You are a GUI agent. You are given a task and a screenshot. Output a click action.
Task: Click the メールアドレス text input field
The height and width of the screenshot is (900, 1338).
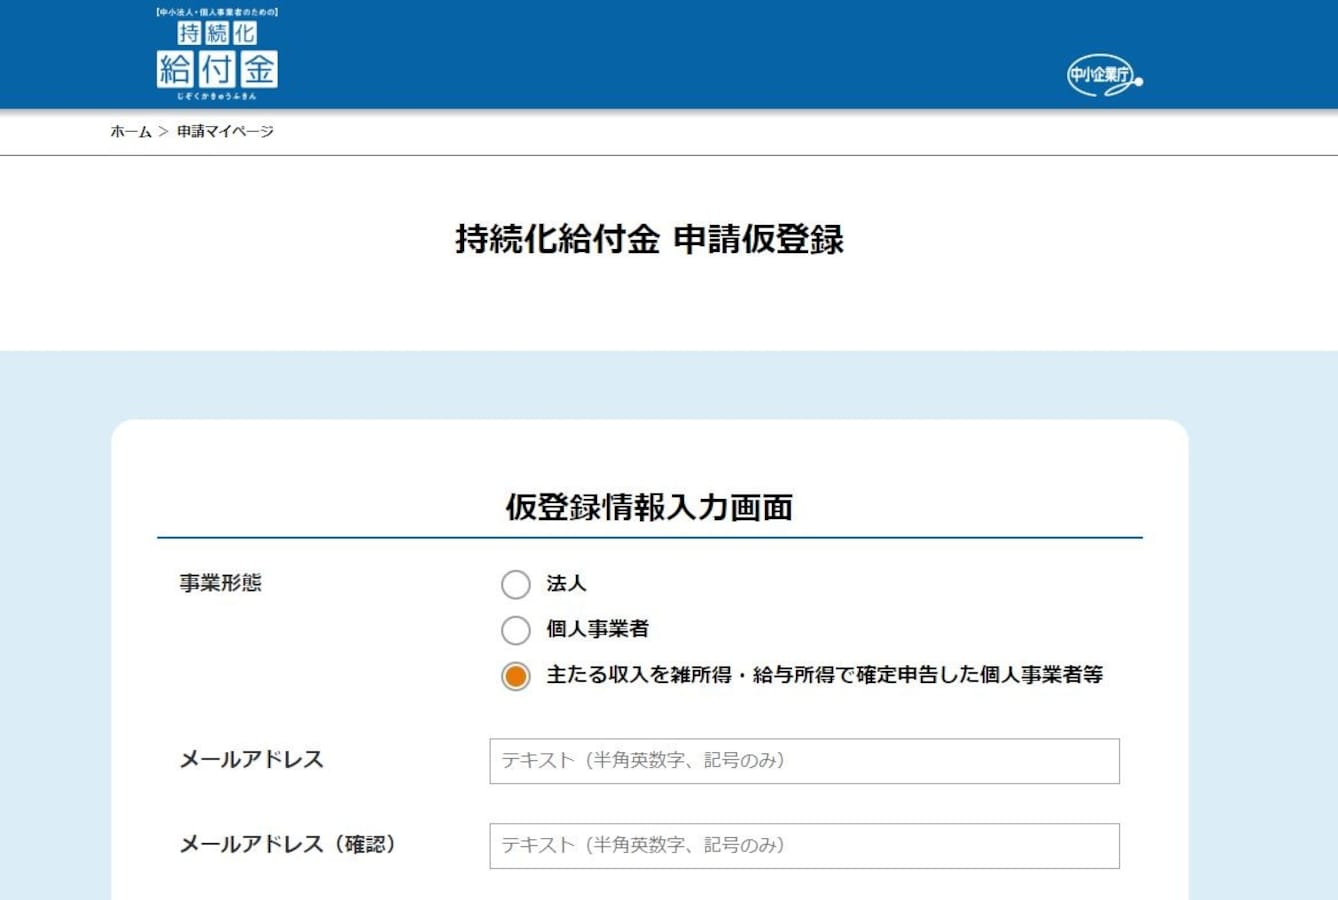pos(803,761)
